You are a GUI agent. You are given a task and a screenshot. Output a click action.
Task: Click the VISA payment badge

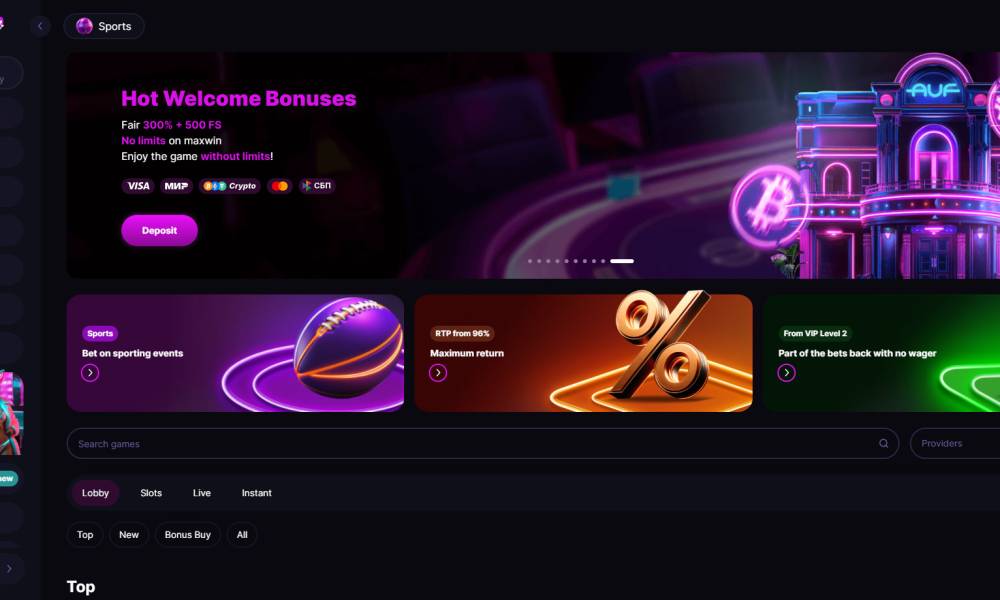click(x=138, y=186)
